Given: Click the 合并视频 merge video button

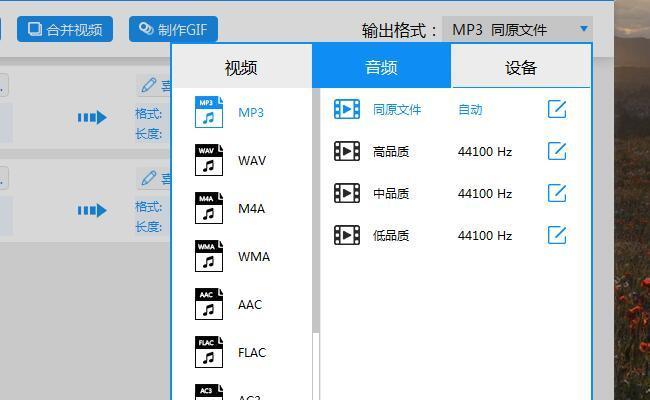Looking at the screenshot, I should coord(65,29).
